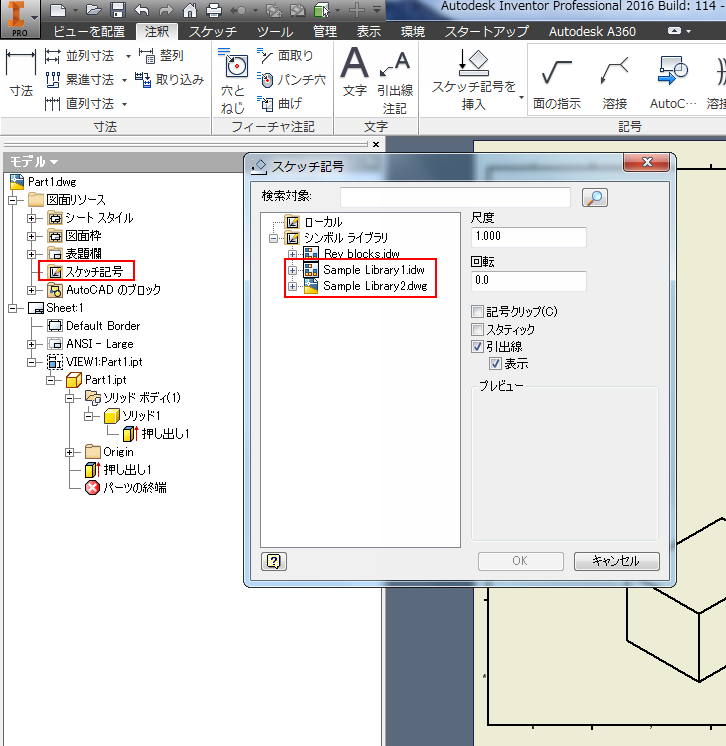Click the 整列 arrange tool

[x=162, y=56]
